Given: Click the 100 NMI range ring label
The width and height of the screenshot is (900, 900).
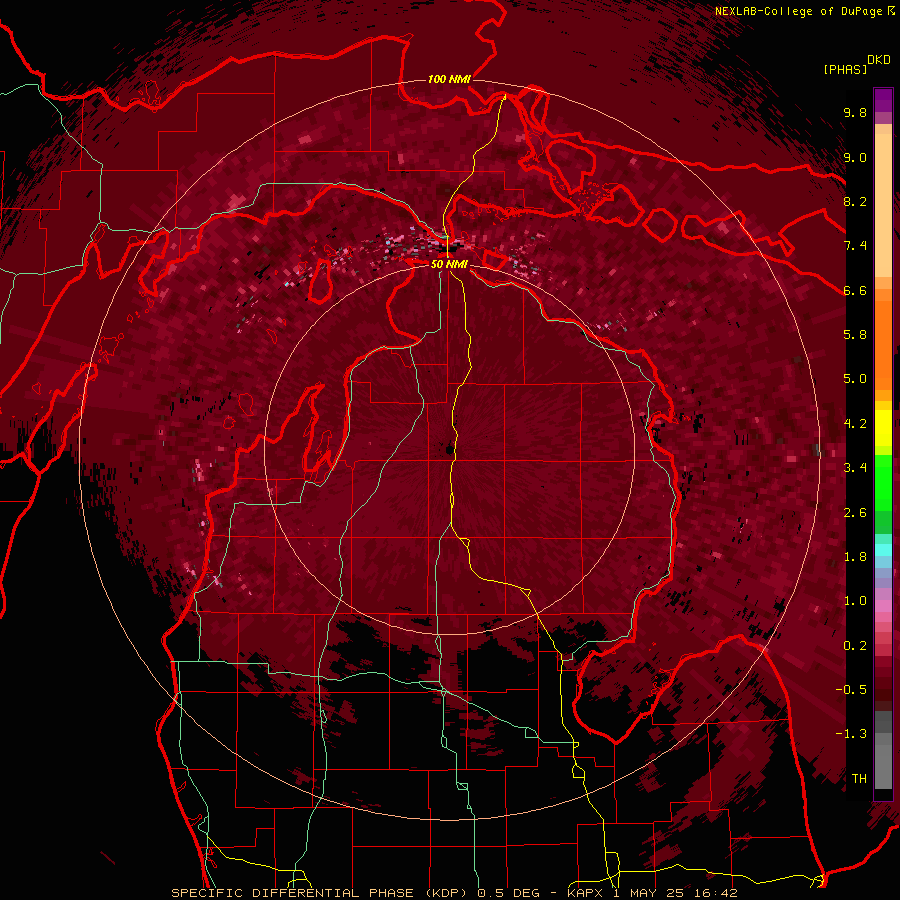Looking at the screenshot, I should pyautogui.click(x=449, y=79).
